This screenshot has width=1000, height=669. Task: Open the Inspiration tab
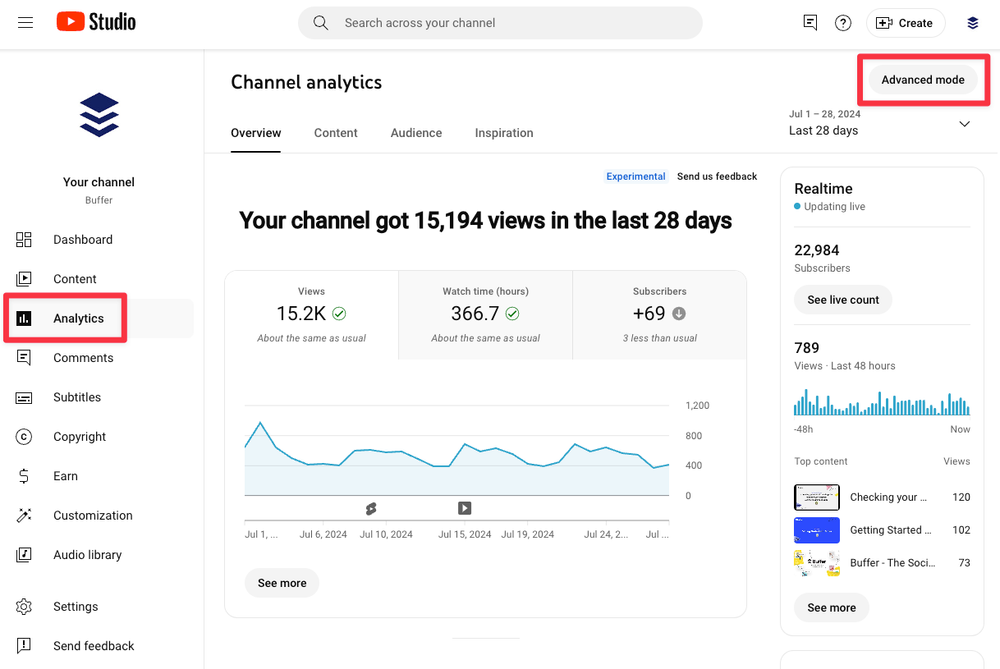[504, 133]
